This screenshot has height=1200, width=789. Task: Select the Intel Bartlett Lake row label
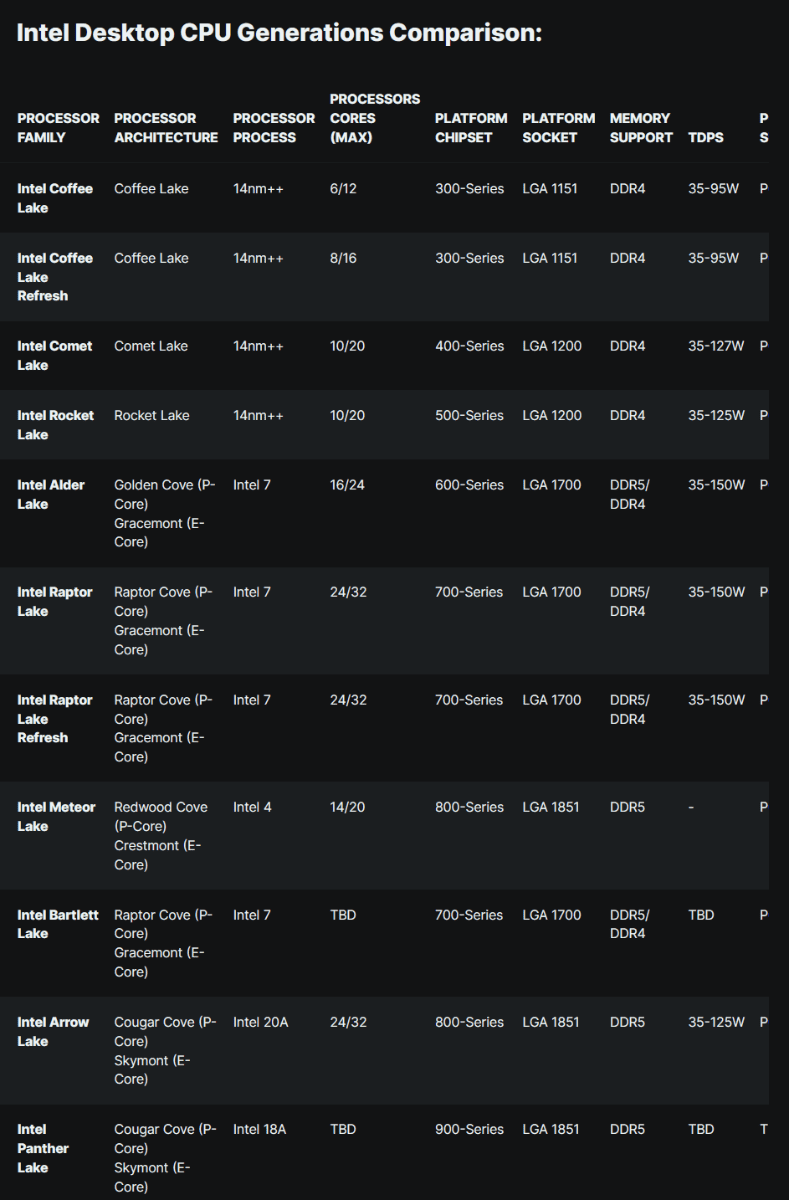58,924
